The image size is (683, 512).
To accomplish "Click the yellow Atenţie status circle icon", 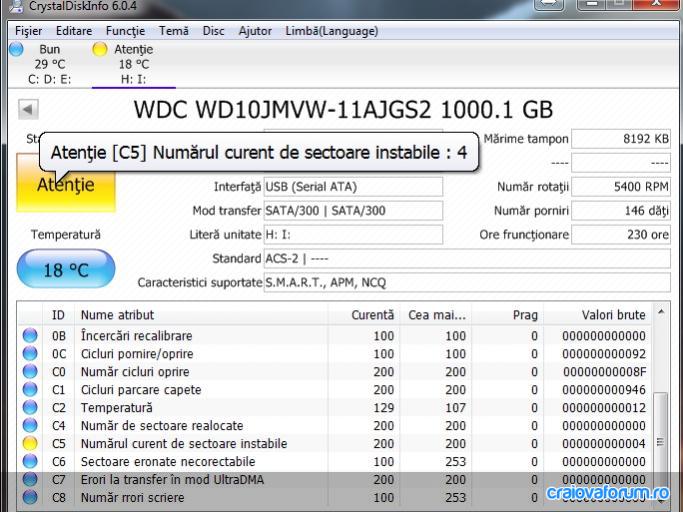I will pos(100,49).
